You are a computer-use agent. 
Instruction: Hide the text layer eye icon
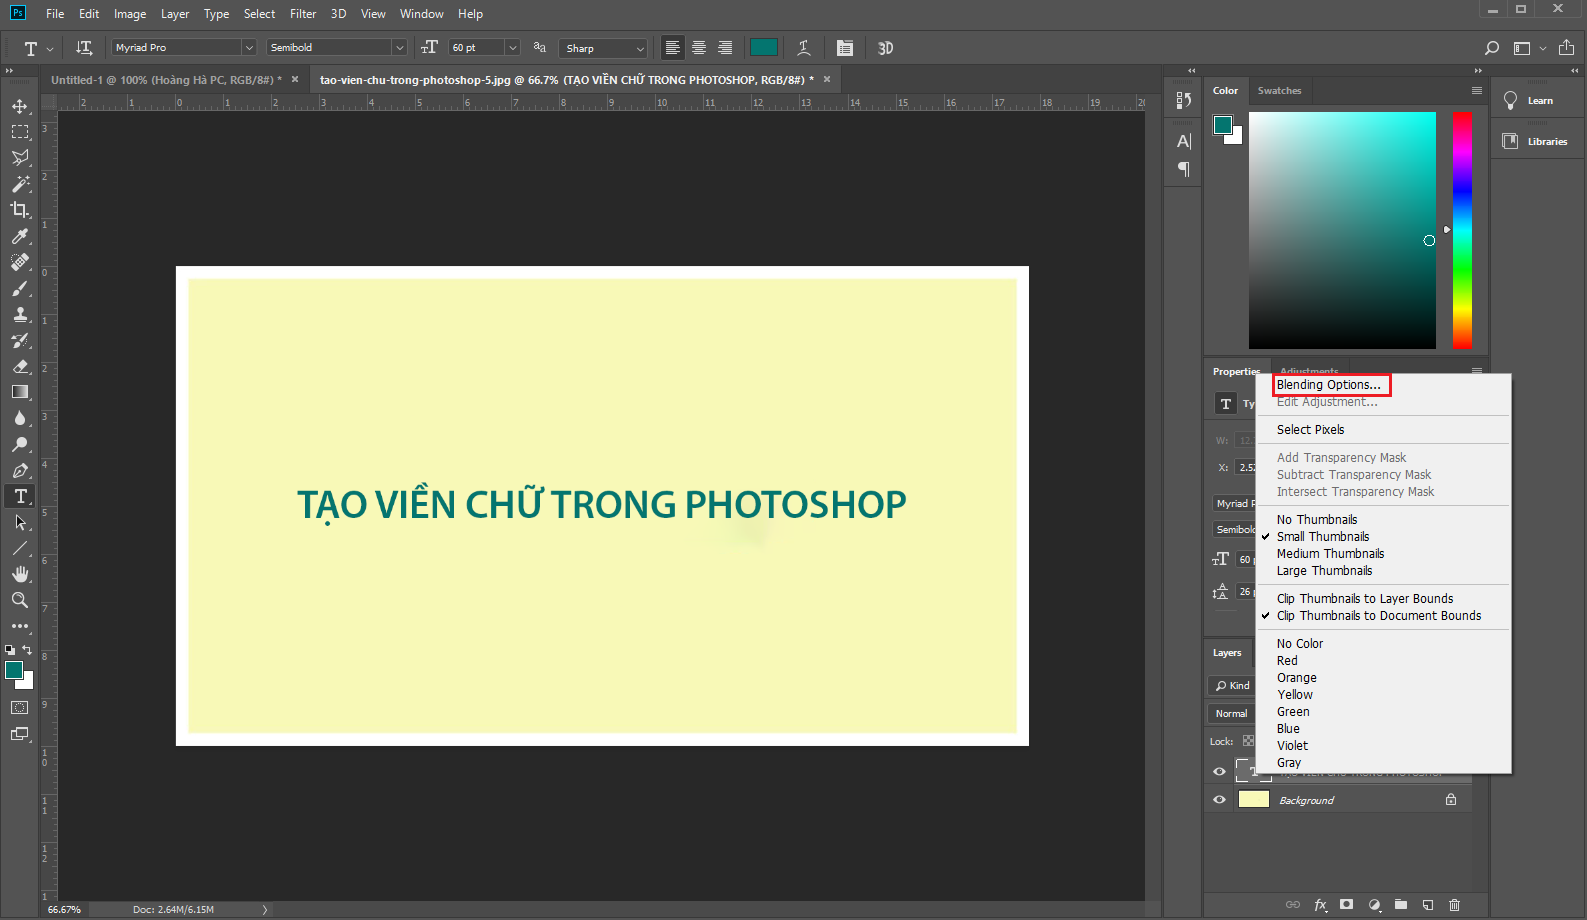click(1219, 771)
